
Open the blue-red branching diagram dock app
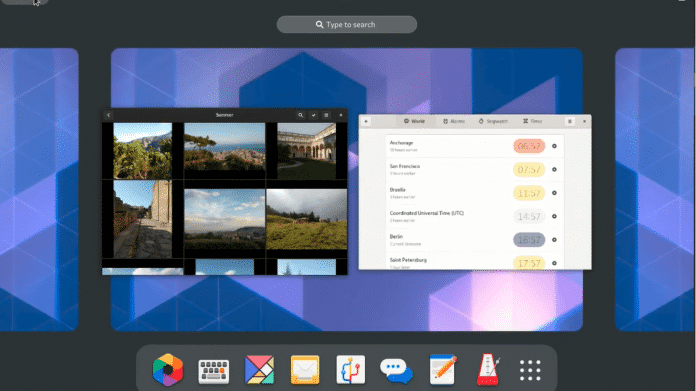pos(351,370)
